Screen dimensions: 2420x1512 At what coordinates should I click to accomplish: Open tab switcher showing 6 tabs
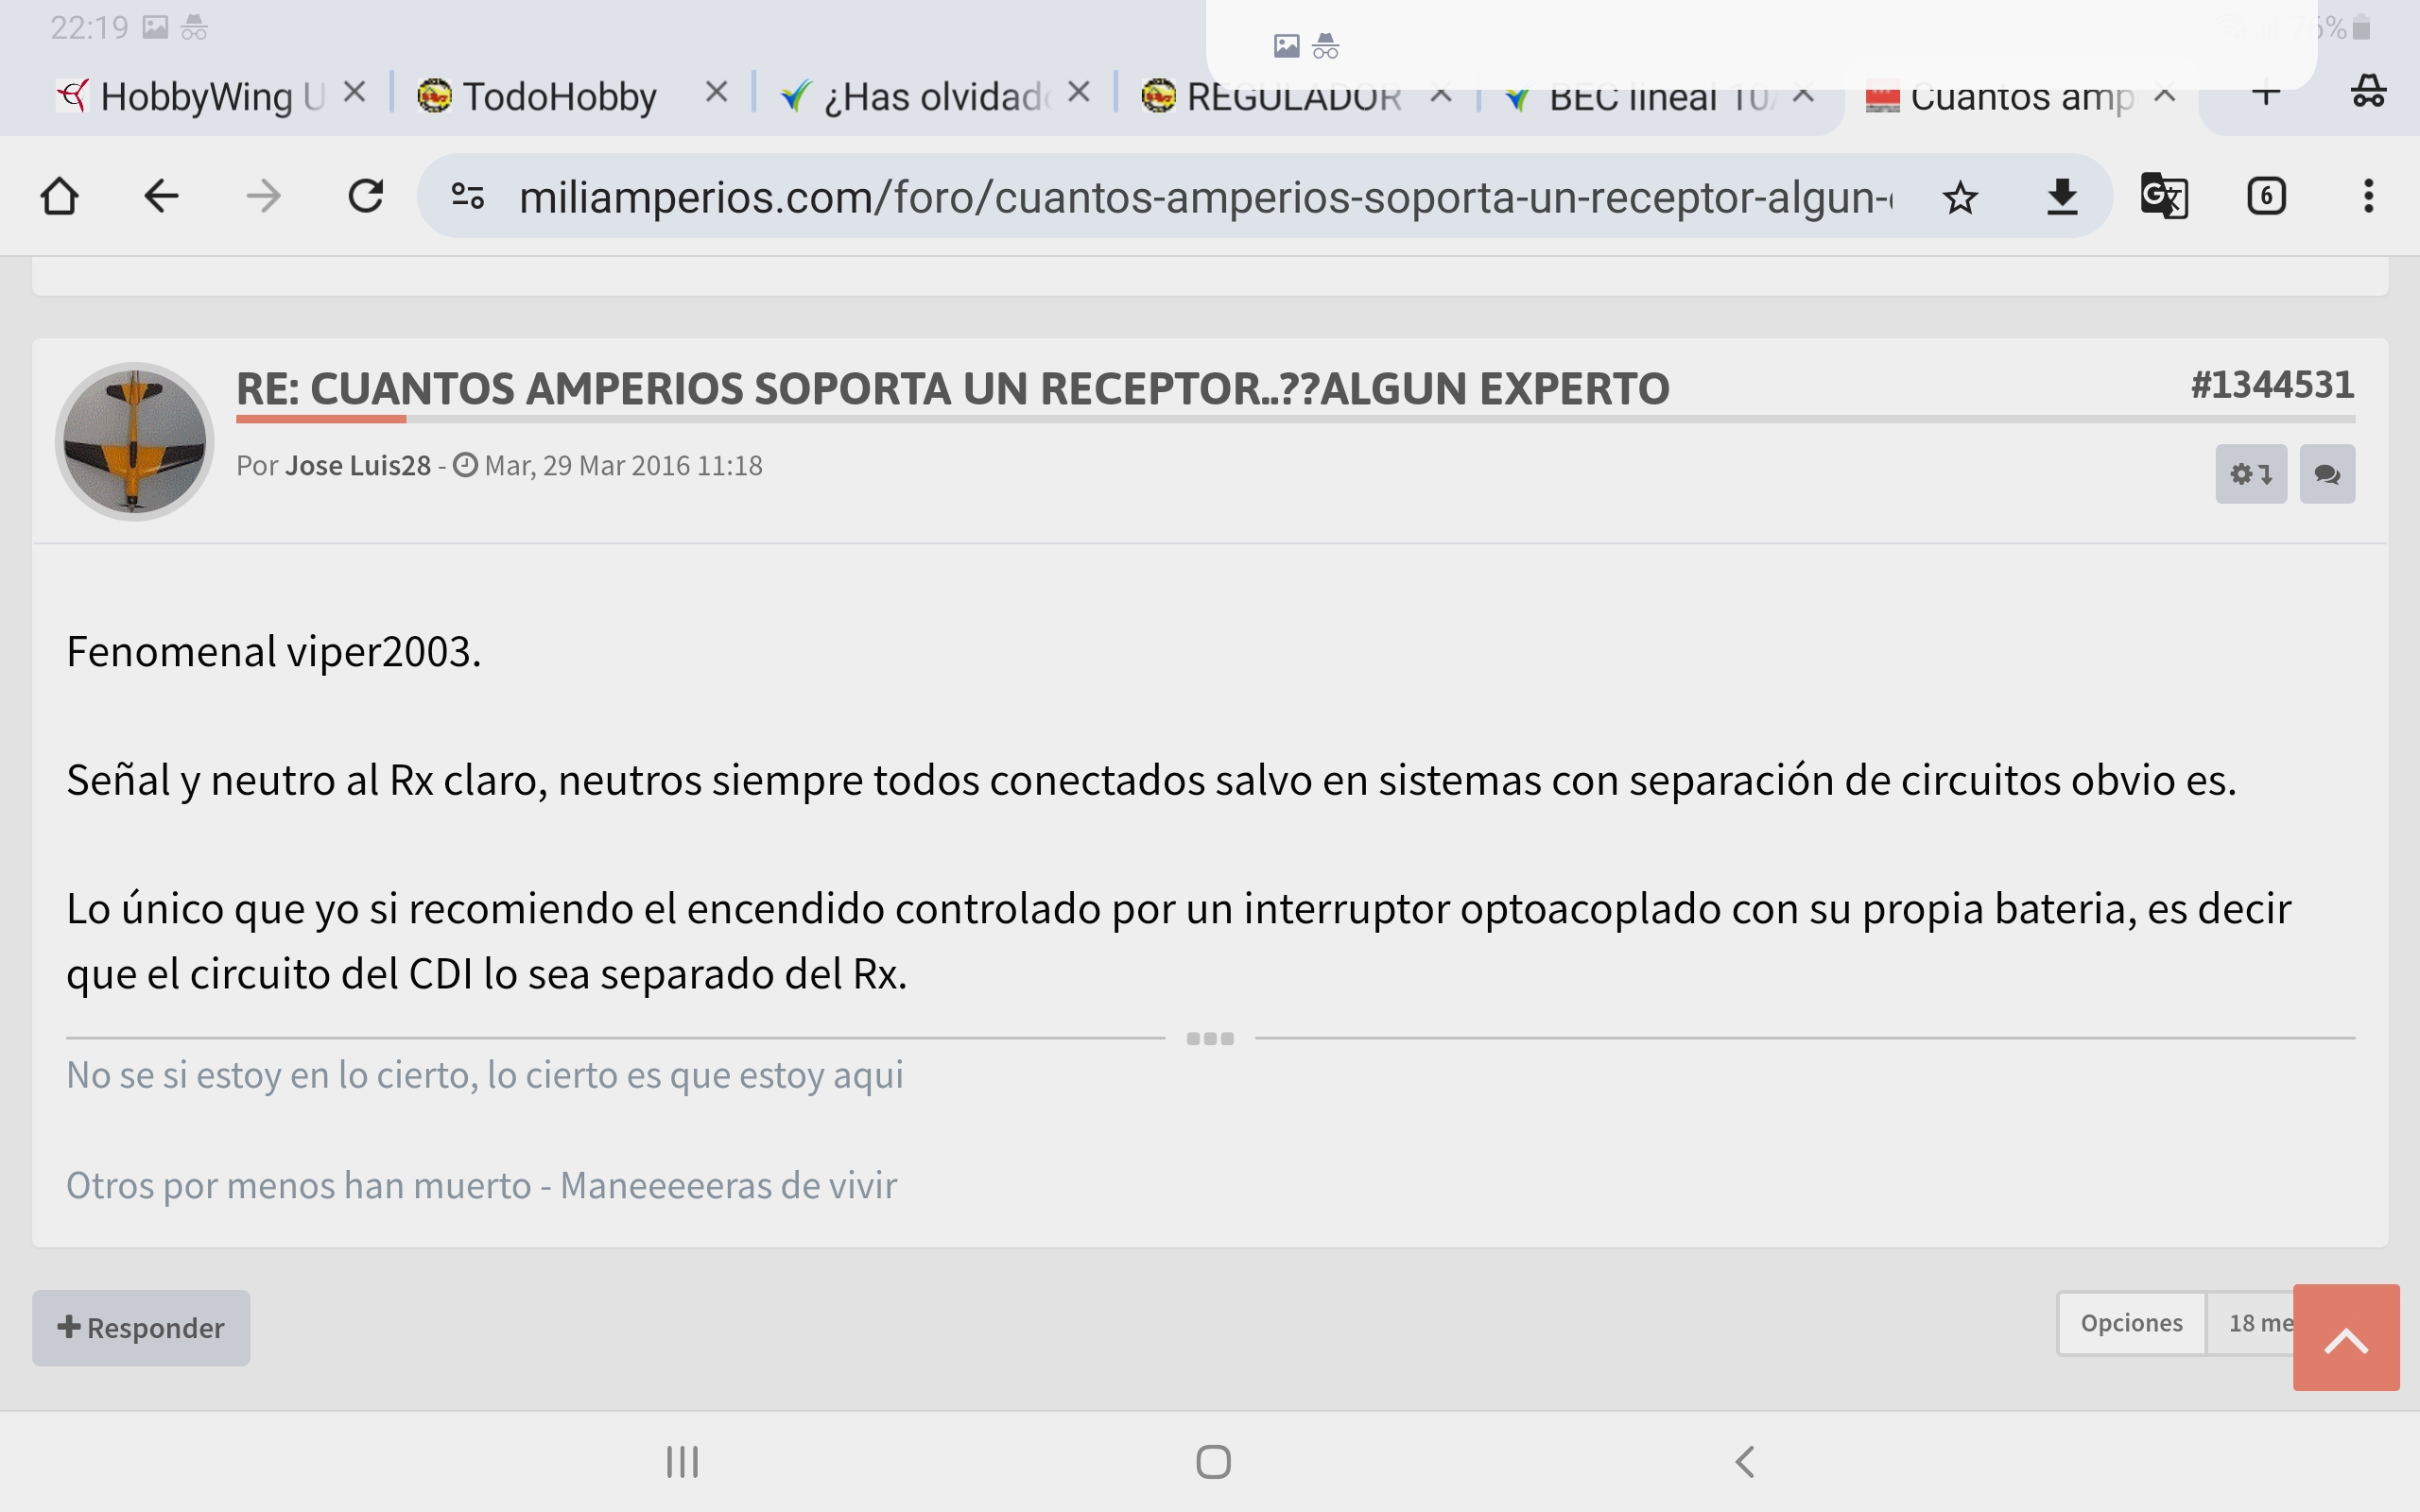pyautogui.click(x=2266, y=196)
